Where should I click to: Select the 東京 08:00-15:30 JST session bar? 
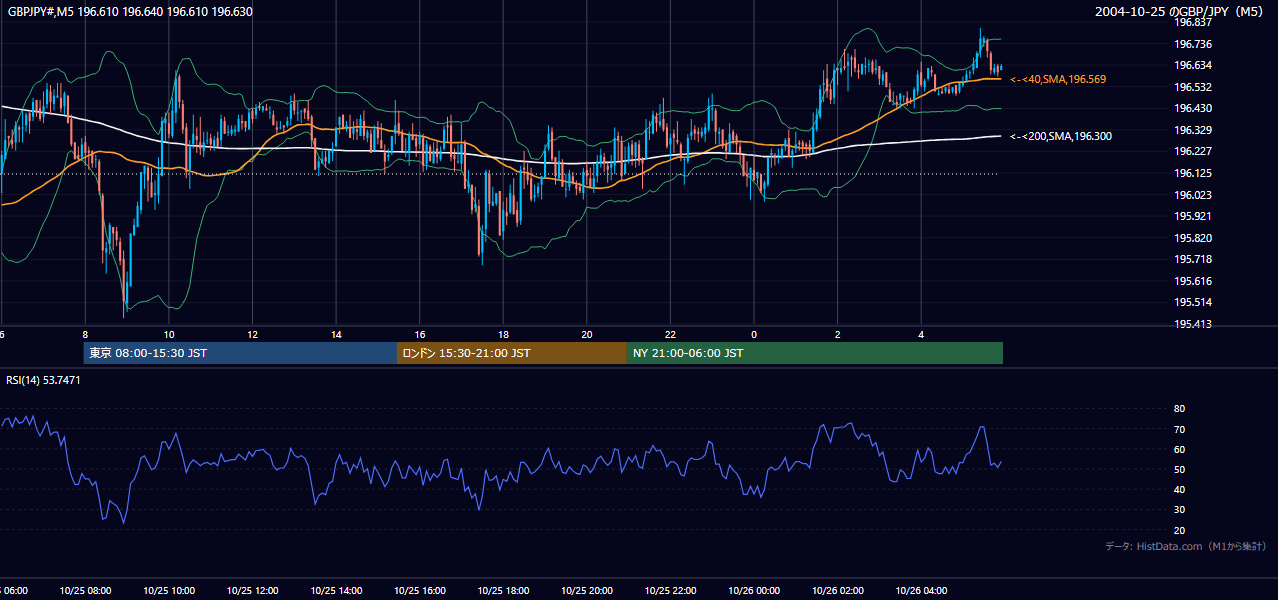click(x=240, y=353)
